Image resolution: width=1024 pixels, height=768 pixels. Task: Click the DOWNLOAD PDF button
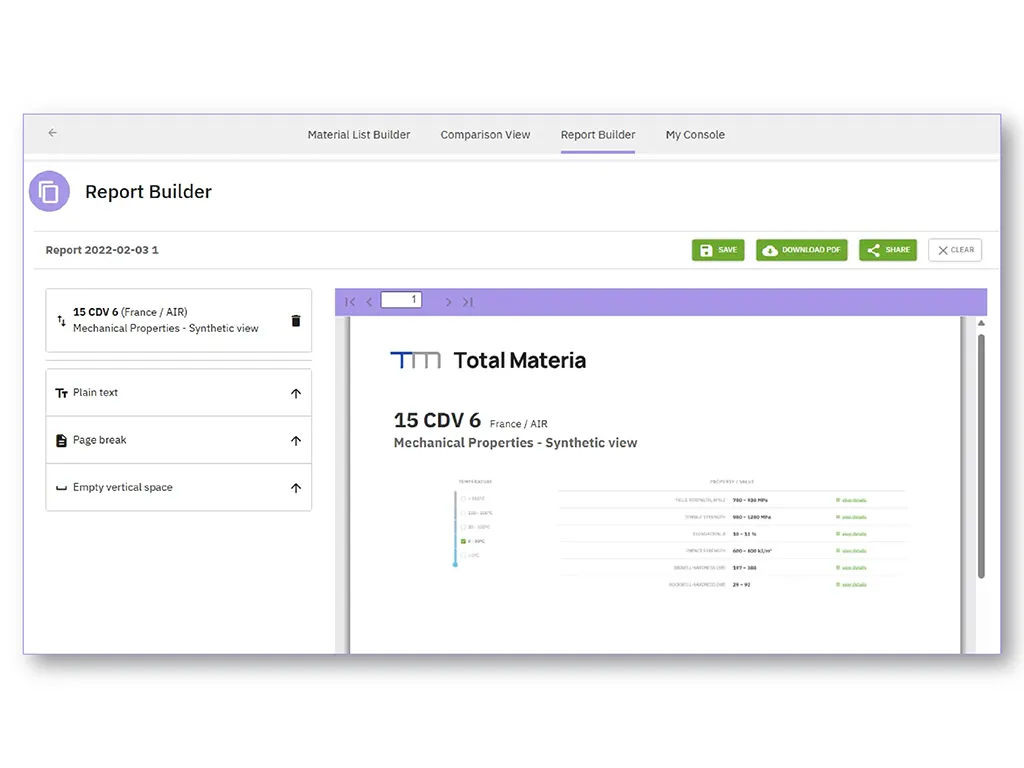801,249
